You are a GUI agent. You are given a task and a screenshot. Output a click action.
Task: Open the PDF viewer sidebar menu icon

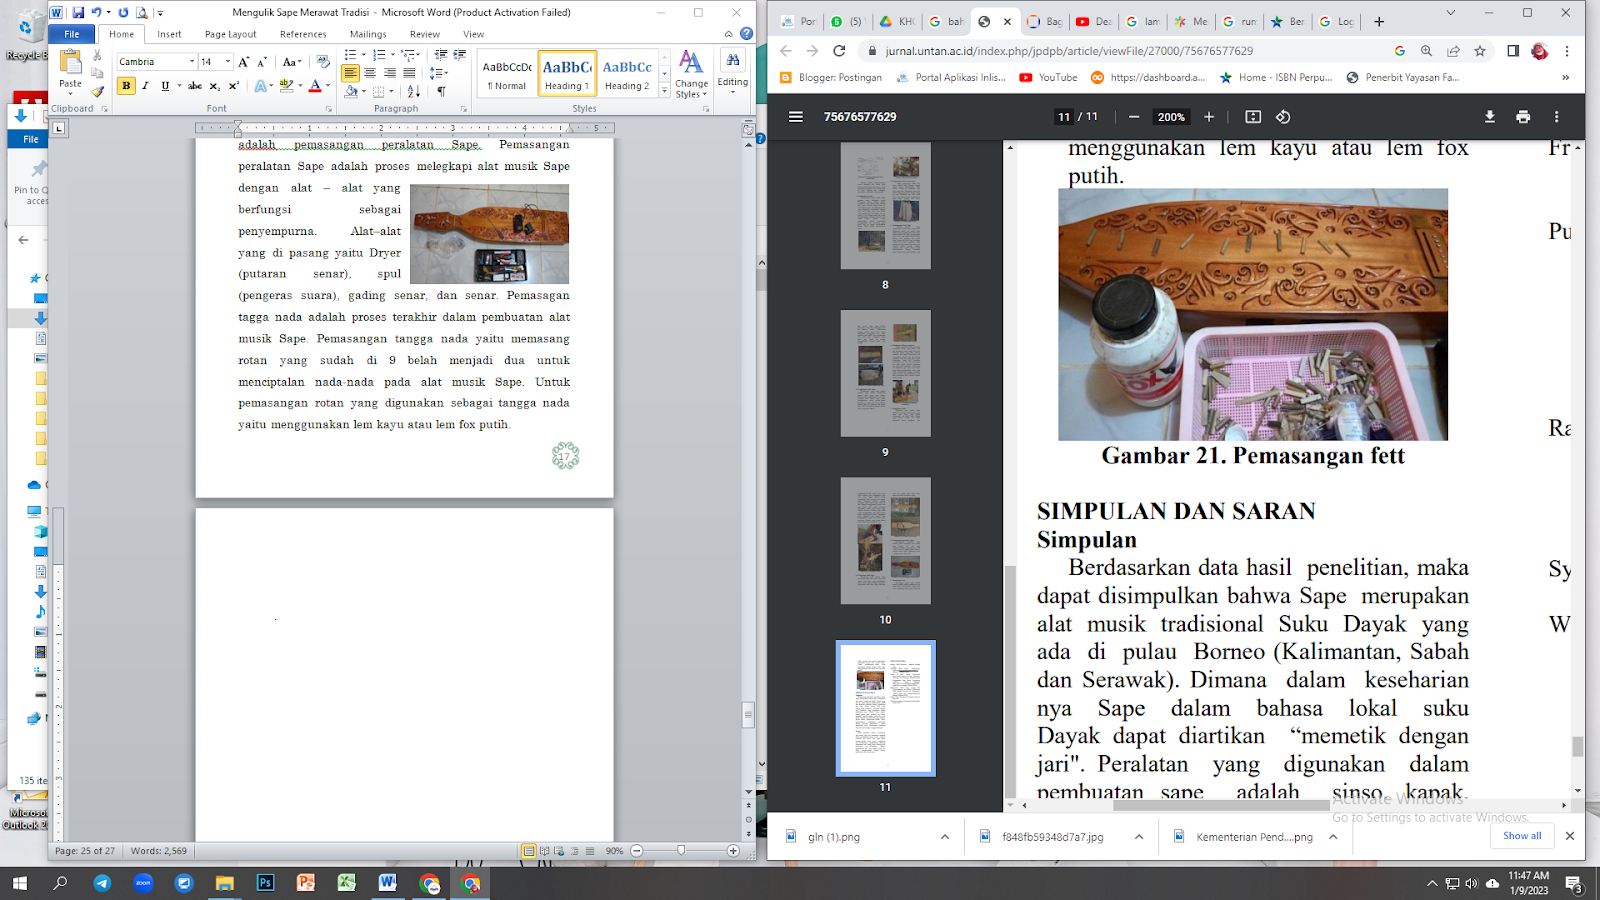pyautogui.click(x=796, y=117)
